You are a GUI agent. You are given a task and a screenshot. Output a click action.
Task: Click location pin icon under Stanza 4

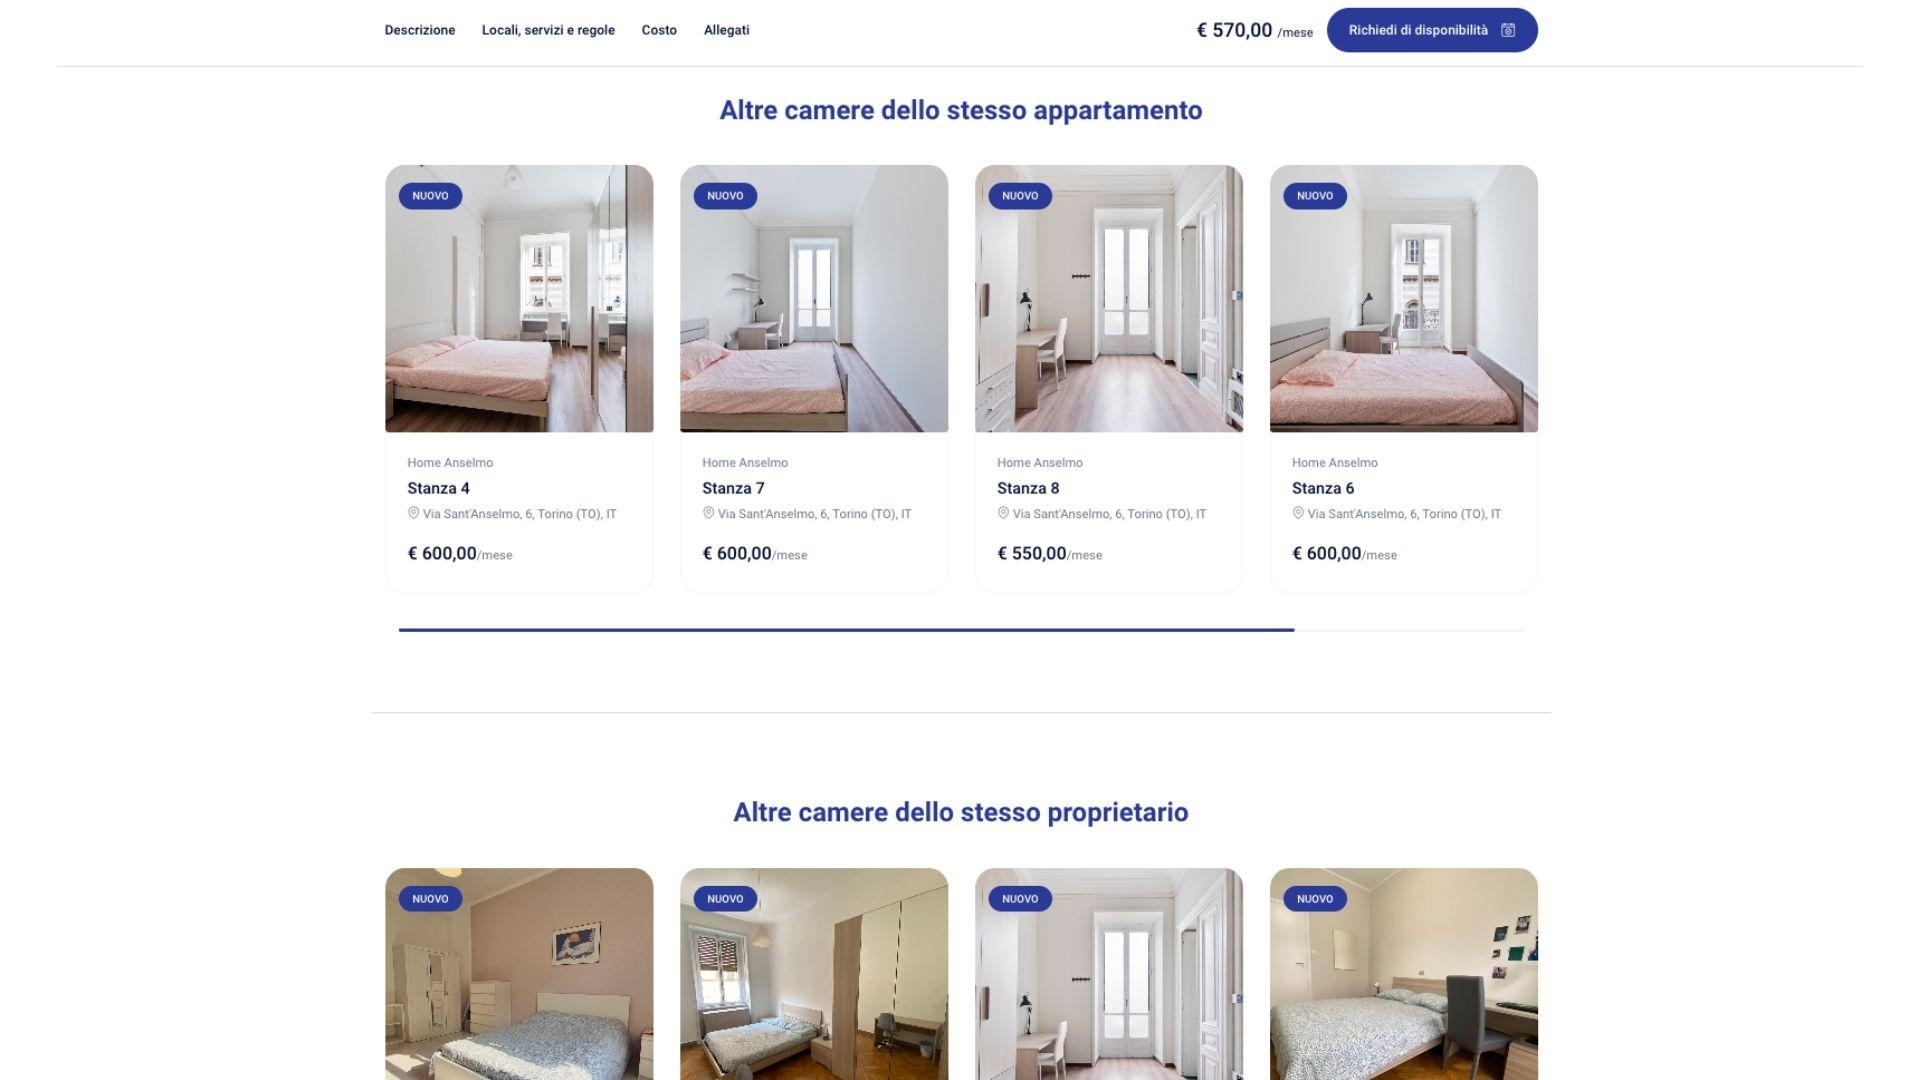point(413,513)
